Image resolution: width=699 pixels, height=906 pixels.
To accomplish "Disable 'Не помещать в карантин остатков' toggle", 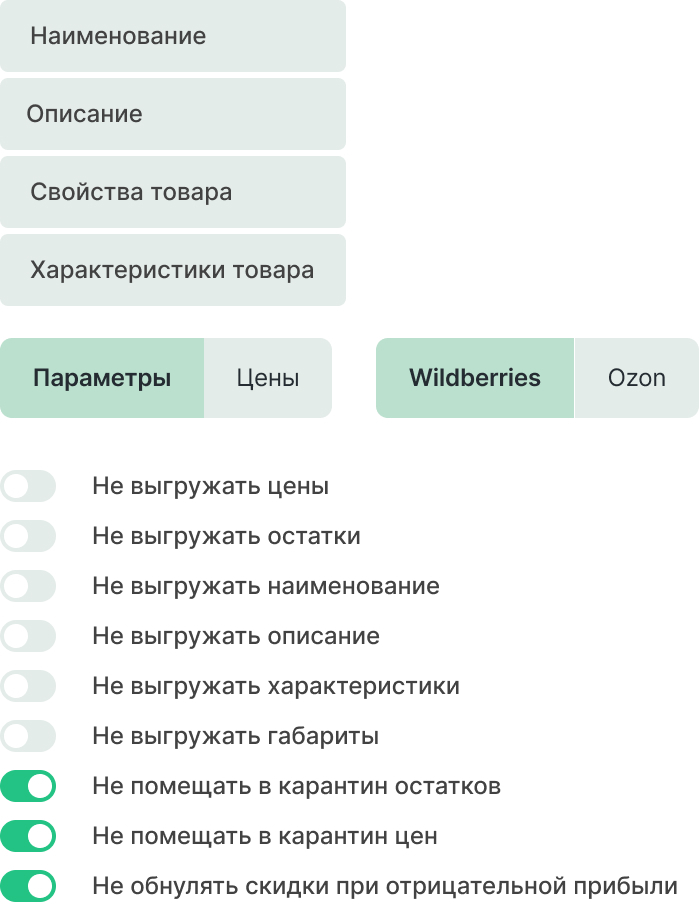I will pyautogui.click(x=28, y=786).
